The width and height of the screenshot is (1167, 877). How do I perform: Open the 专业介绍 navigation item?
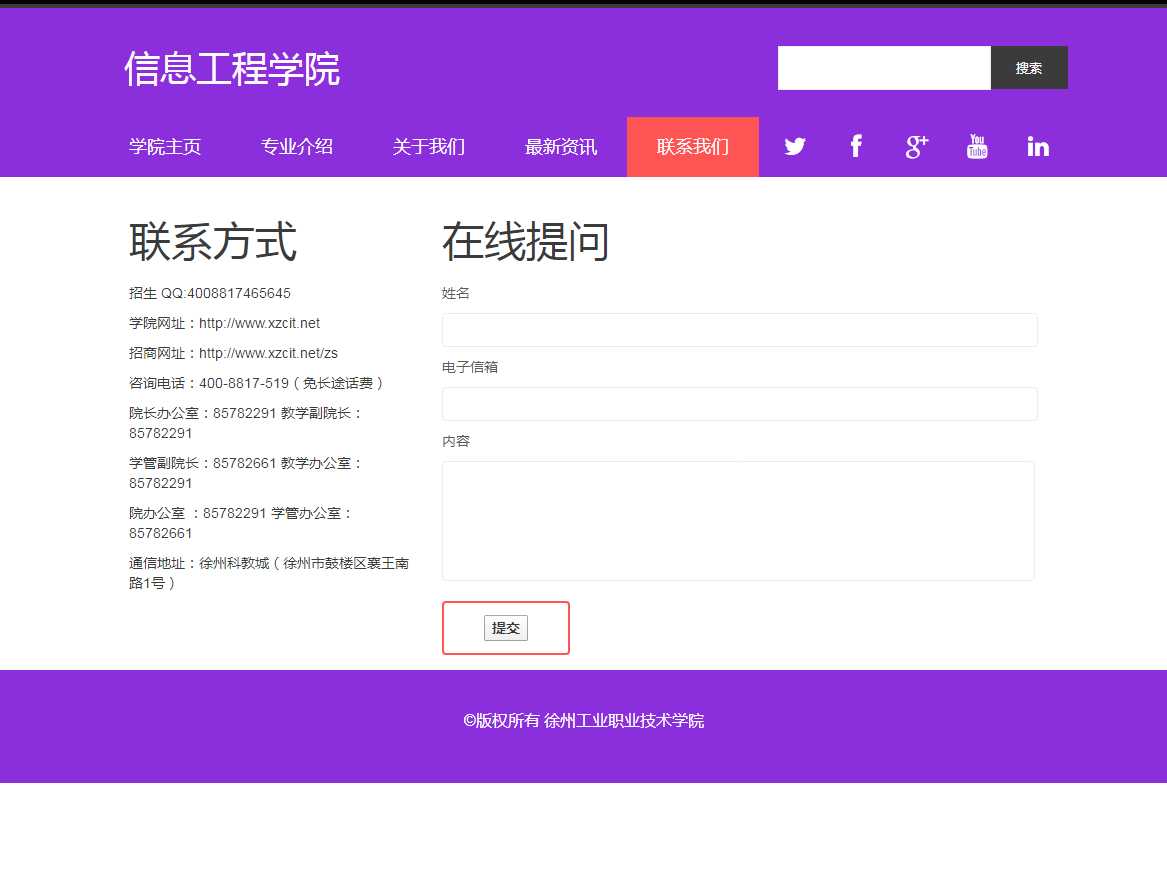click(x=297, y=147)
